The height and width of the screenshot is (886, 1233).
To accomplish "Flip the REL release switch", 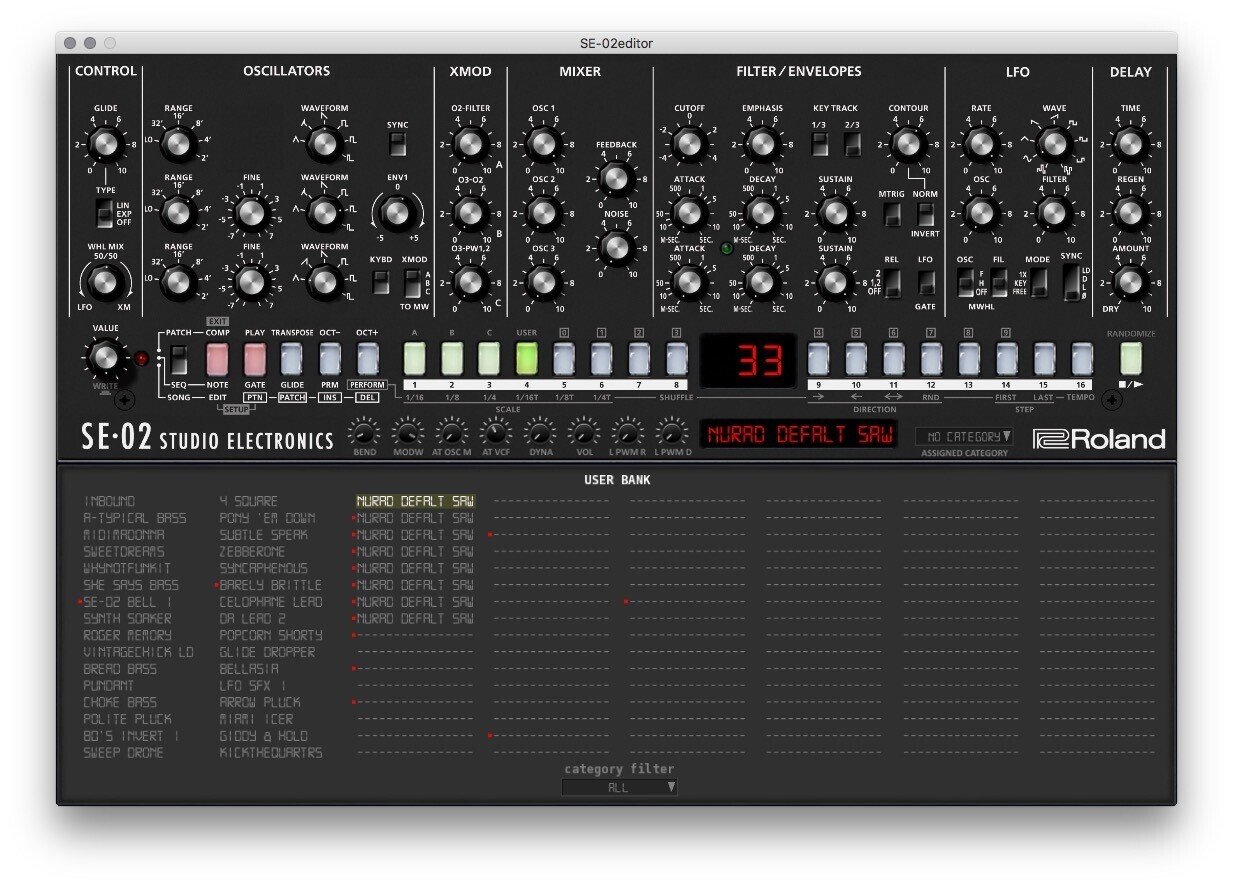I will [x=892, y=282].
